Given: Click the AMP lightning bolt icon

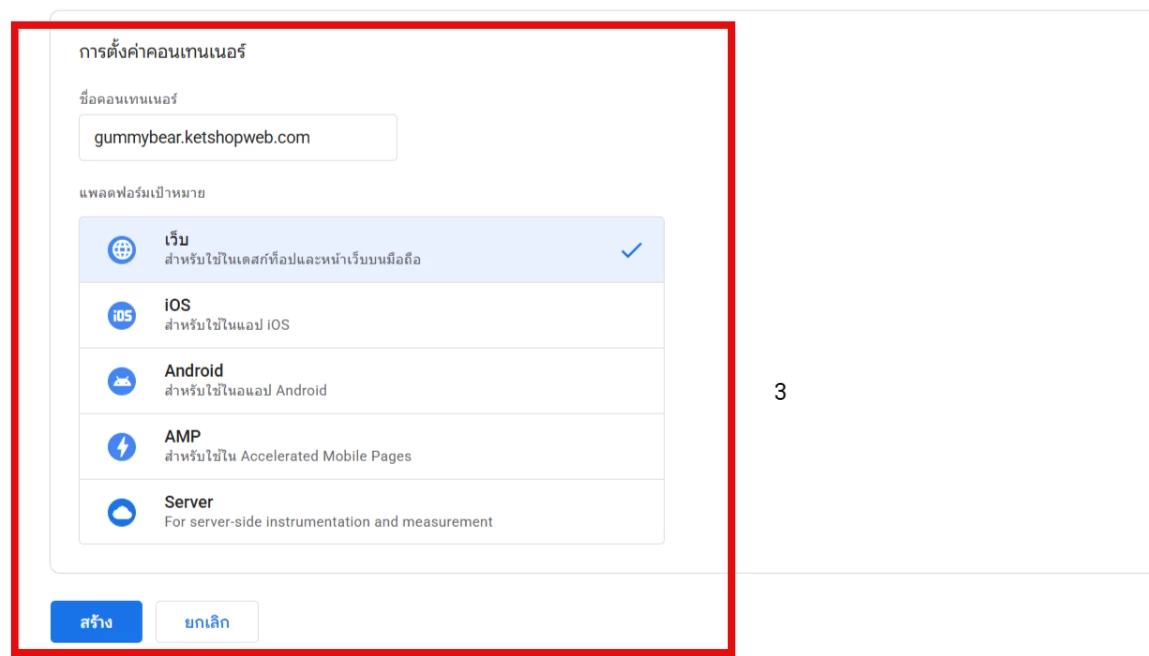Looking at the screenshot, I should [x=121, y=447].
